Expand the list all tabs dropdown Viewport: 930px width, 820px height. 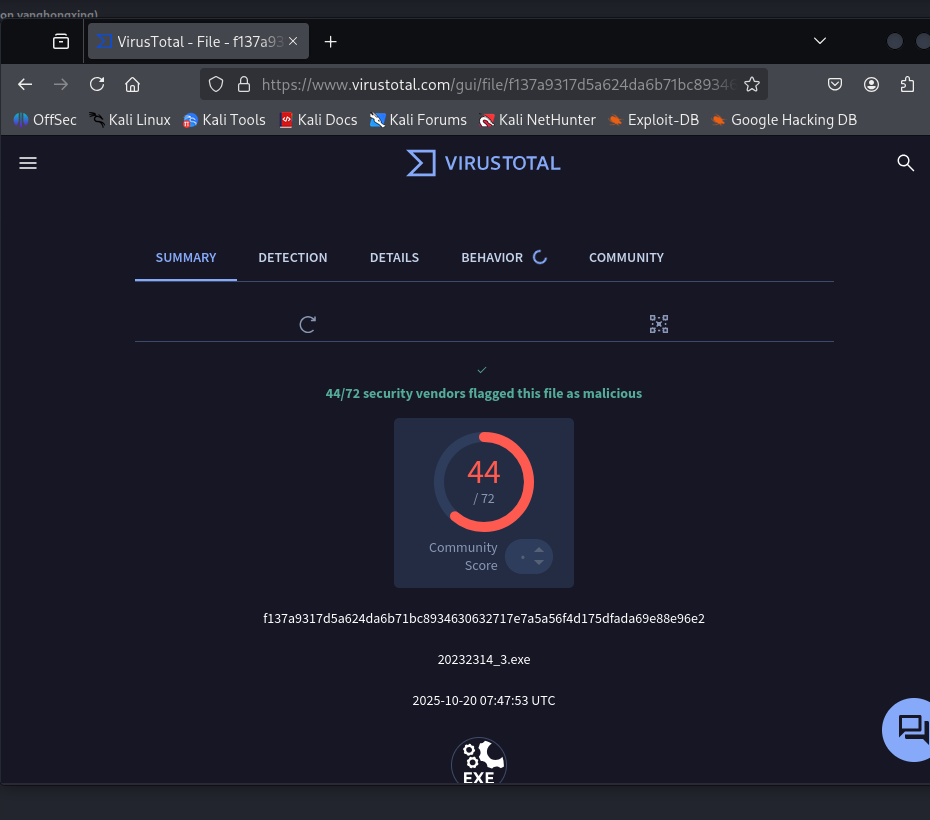point(820,41)
